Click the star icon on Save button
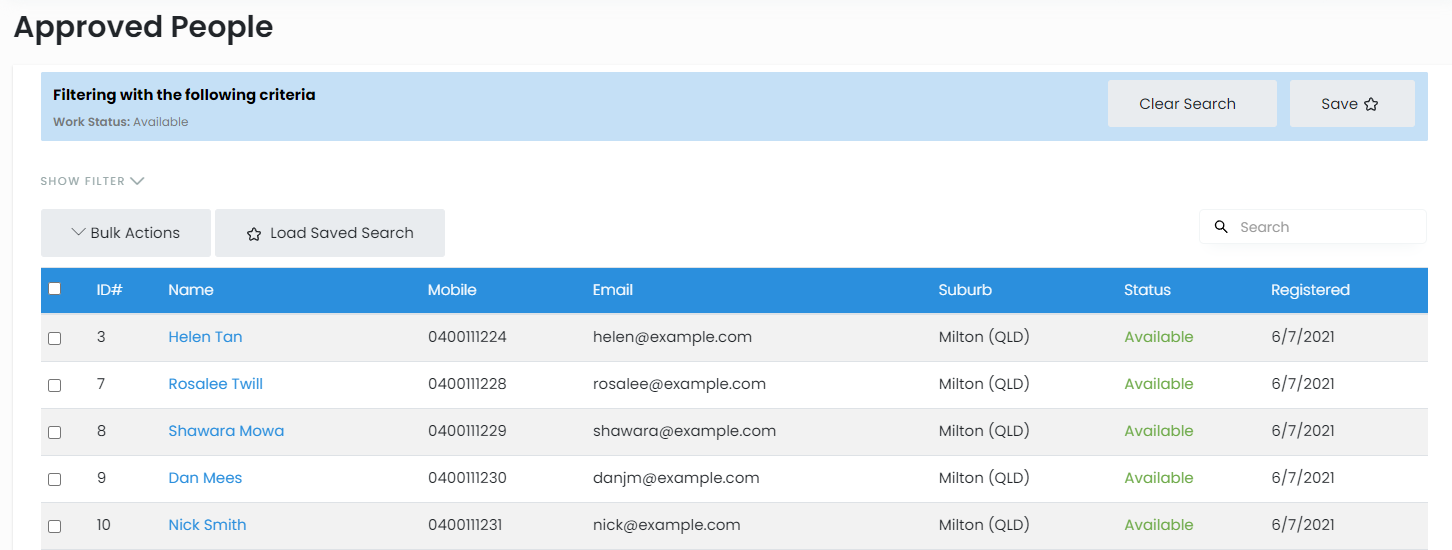Screen dimensions: 1452x550 tap(1371, 104)
